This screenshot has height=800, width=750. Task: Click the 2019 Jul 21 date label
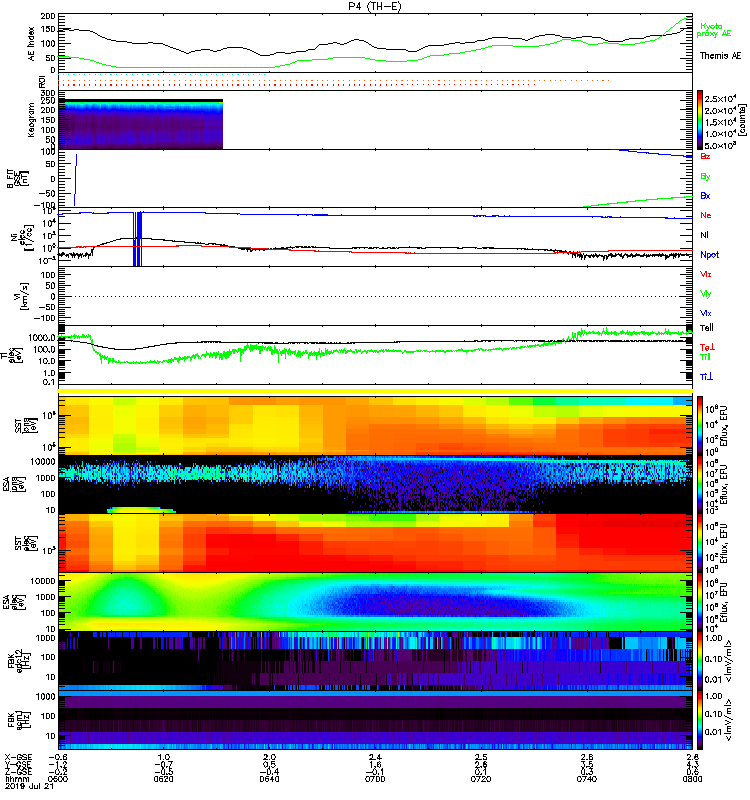[29, 787]
